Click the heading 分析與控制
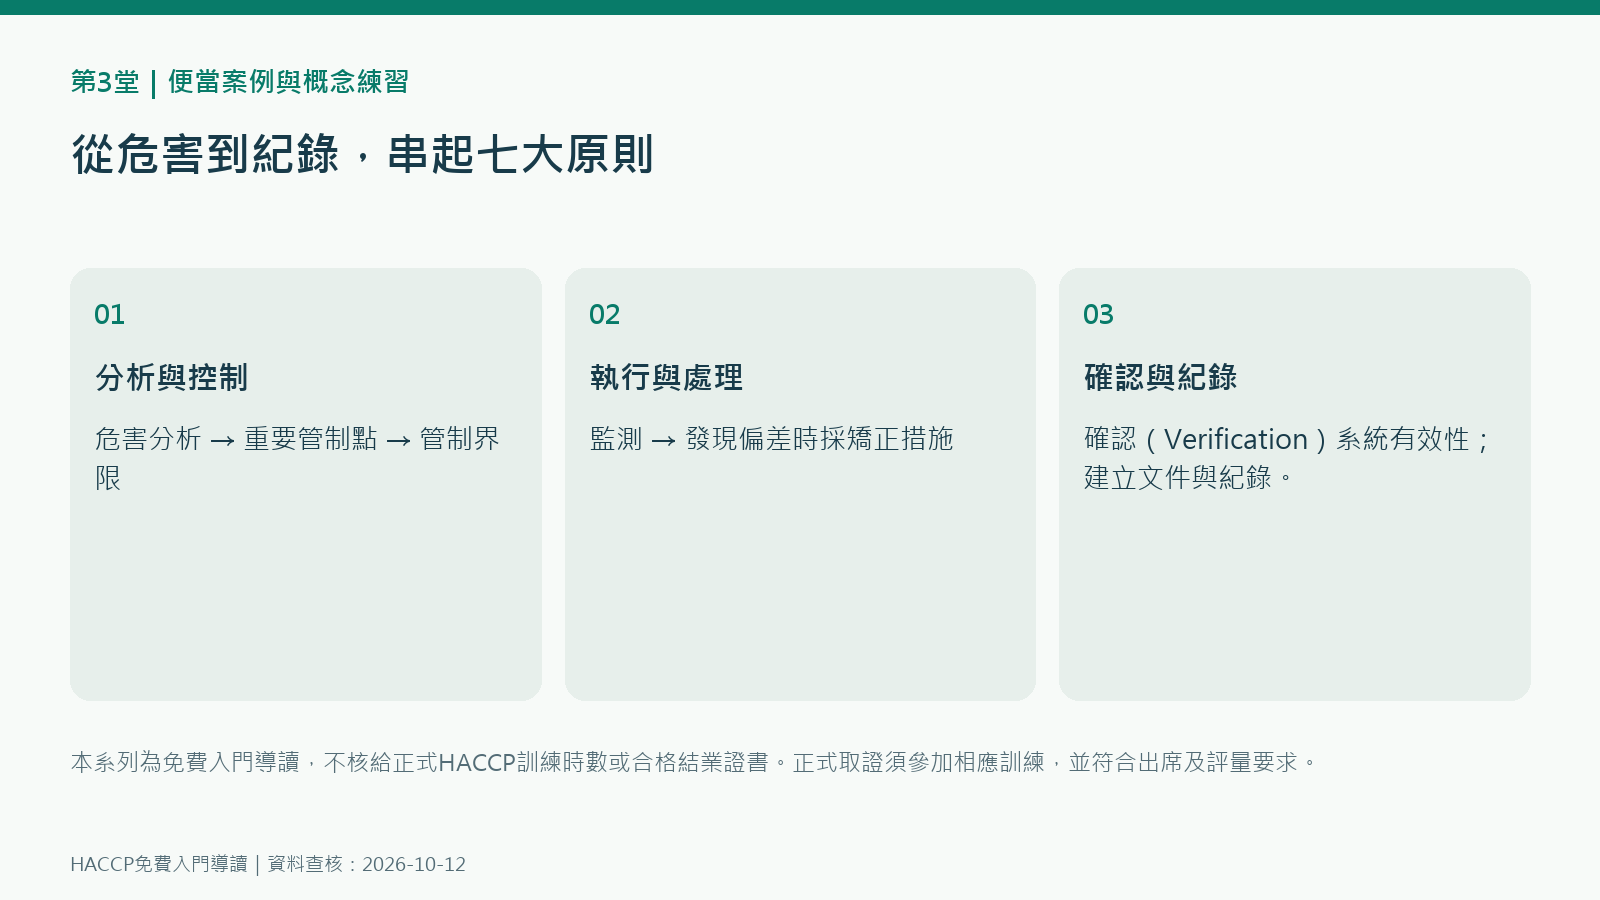 171,378
